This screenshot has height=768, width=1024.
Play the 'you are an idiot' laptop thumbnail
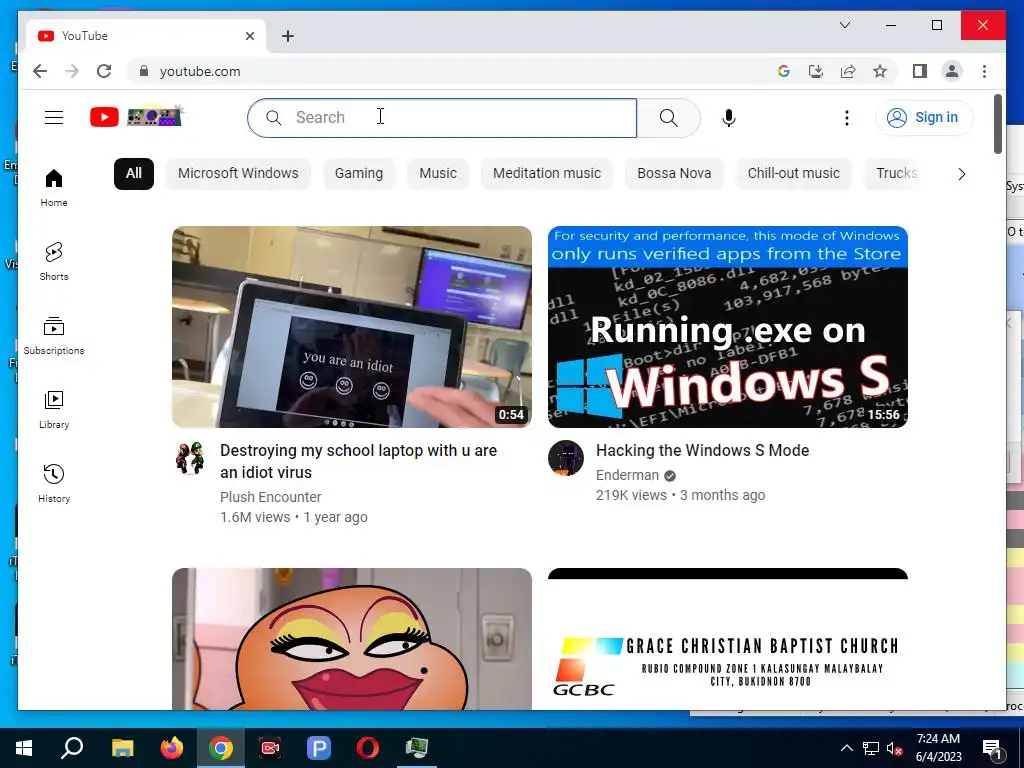coord(352,327)
